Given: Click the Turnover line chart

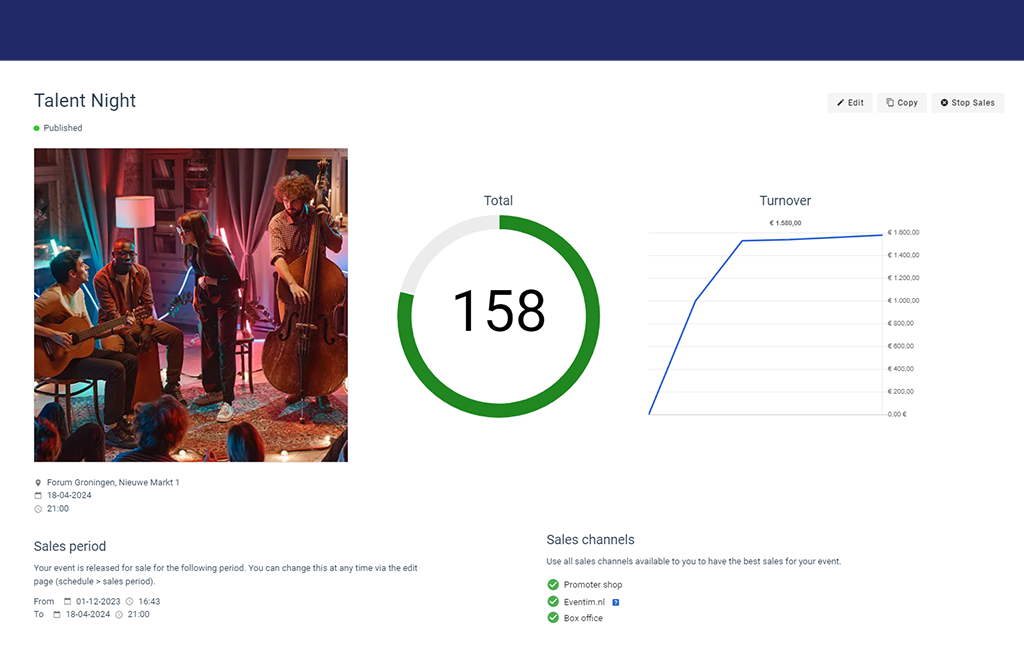Looking at the screenshot, I should coord(766,320).
